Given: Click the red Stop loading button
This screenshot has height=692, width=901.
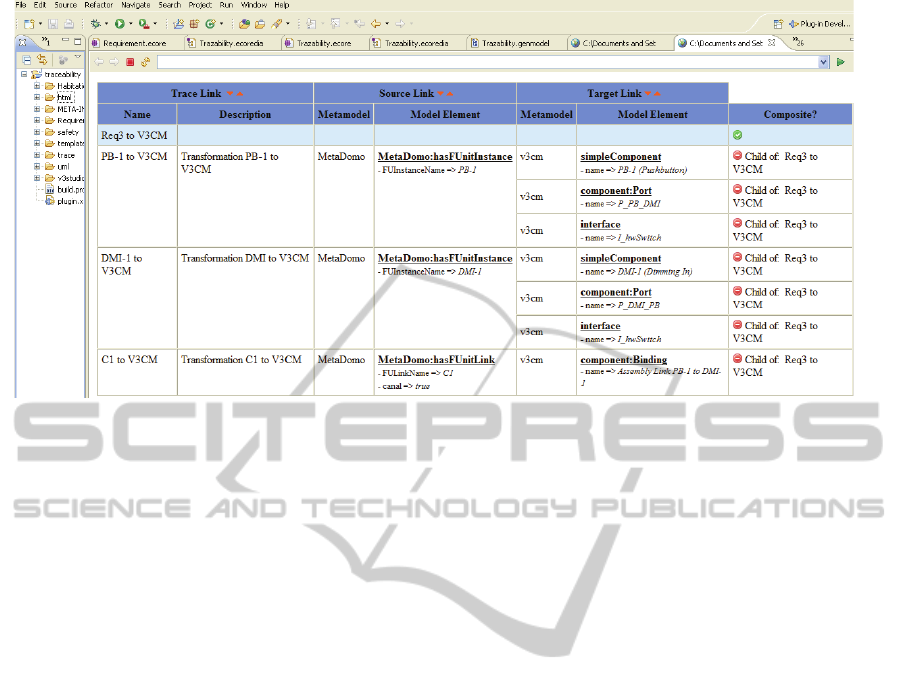Looking at the screenshot, I should point(130,62).
